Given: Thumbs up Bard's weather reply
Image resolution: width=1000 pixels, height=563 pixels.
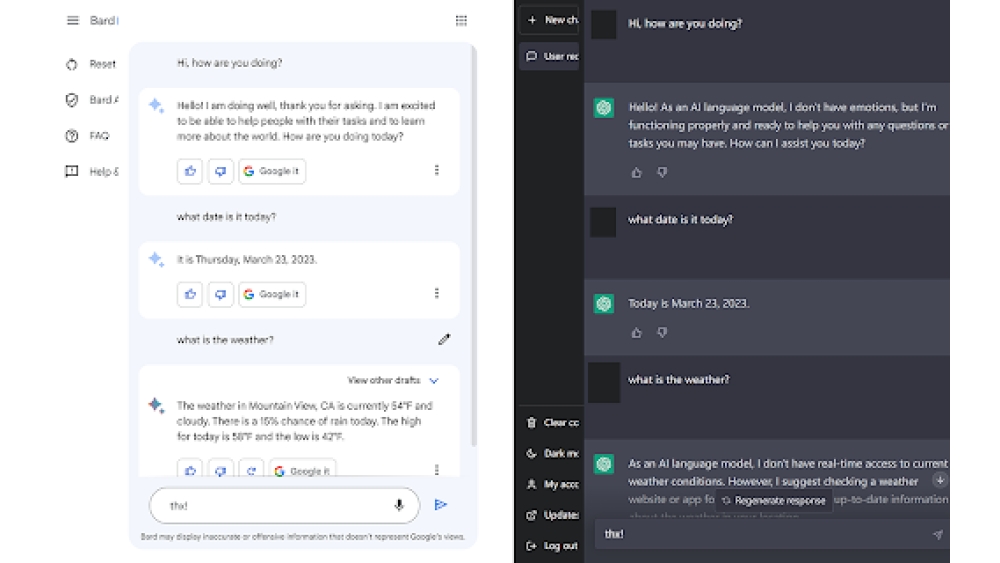Looking at the screenshot, I should point(190,469).
